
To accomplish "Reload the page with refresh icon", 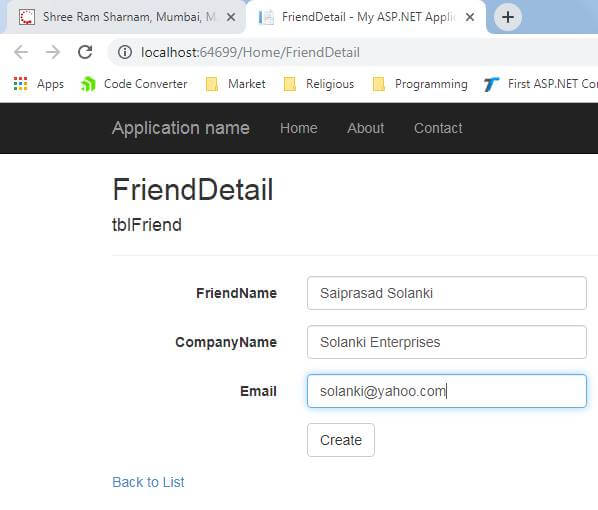I will pyautogui.click(x=85, y=52).
